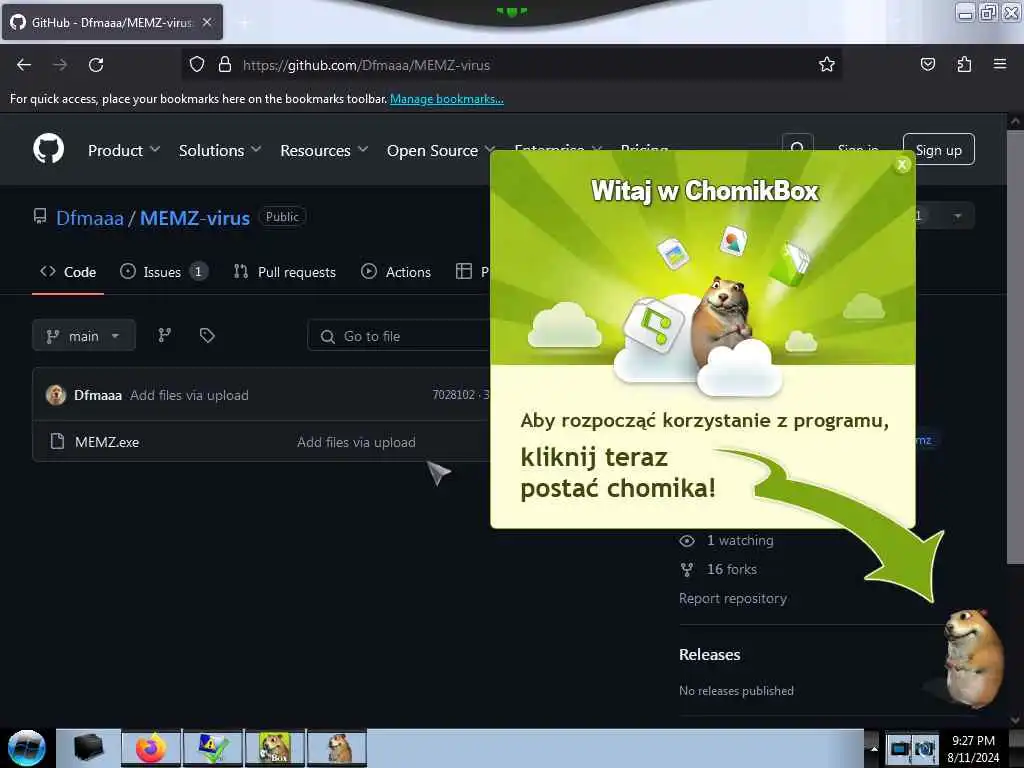Switch to the Code tab
Image resolution: width=1024 pixels, height=768 pixels.
(68, 272)
